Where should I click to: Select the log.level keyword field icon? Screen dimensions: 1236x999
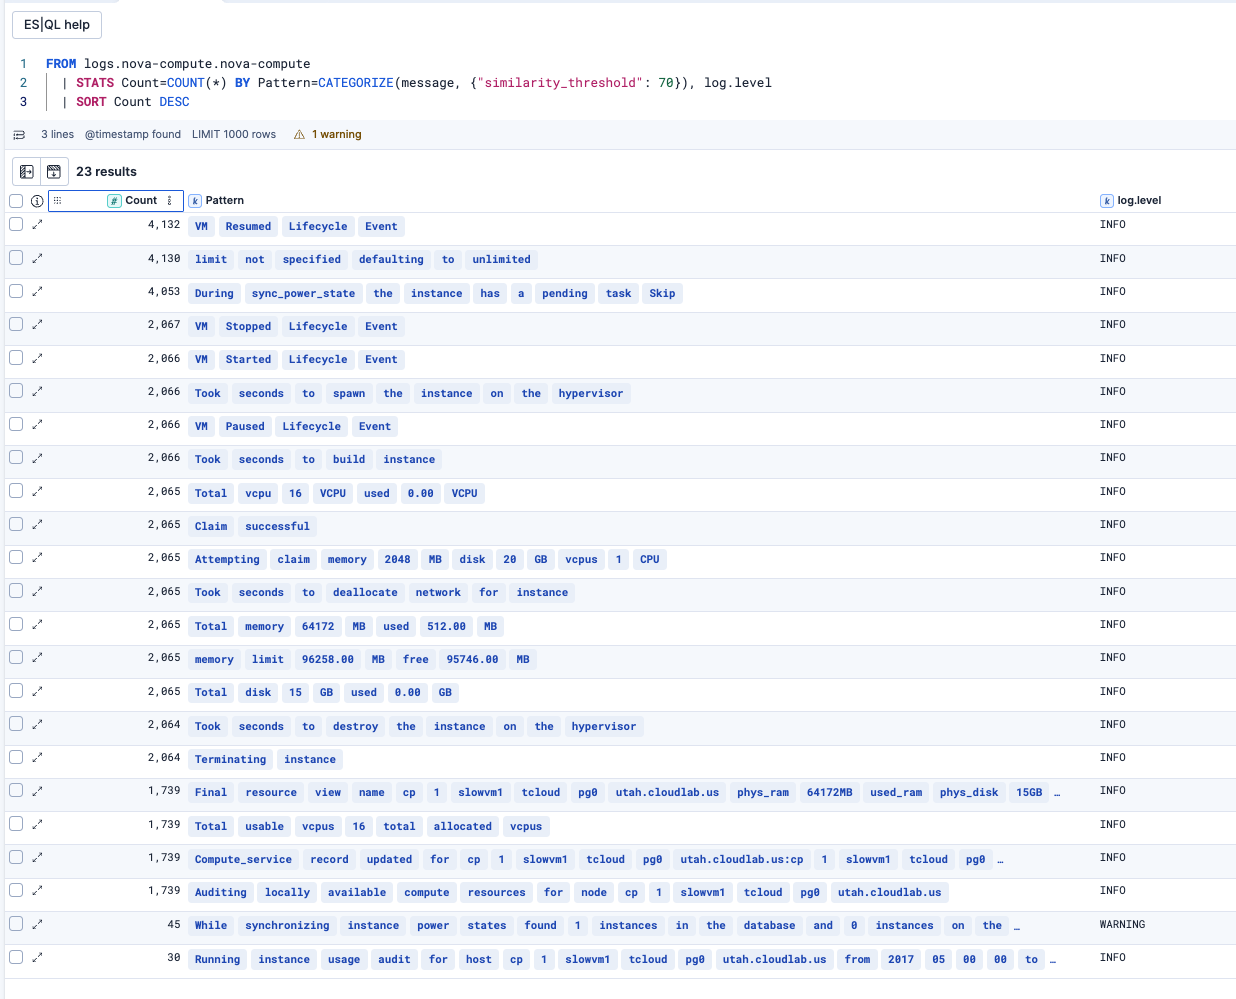pyautogui.click(x=1106, y=201)
